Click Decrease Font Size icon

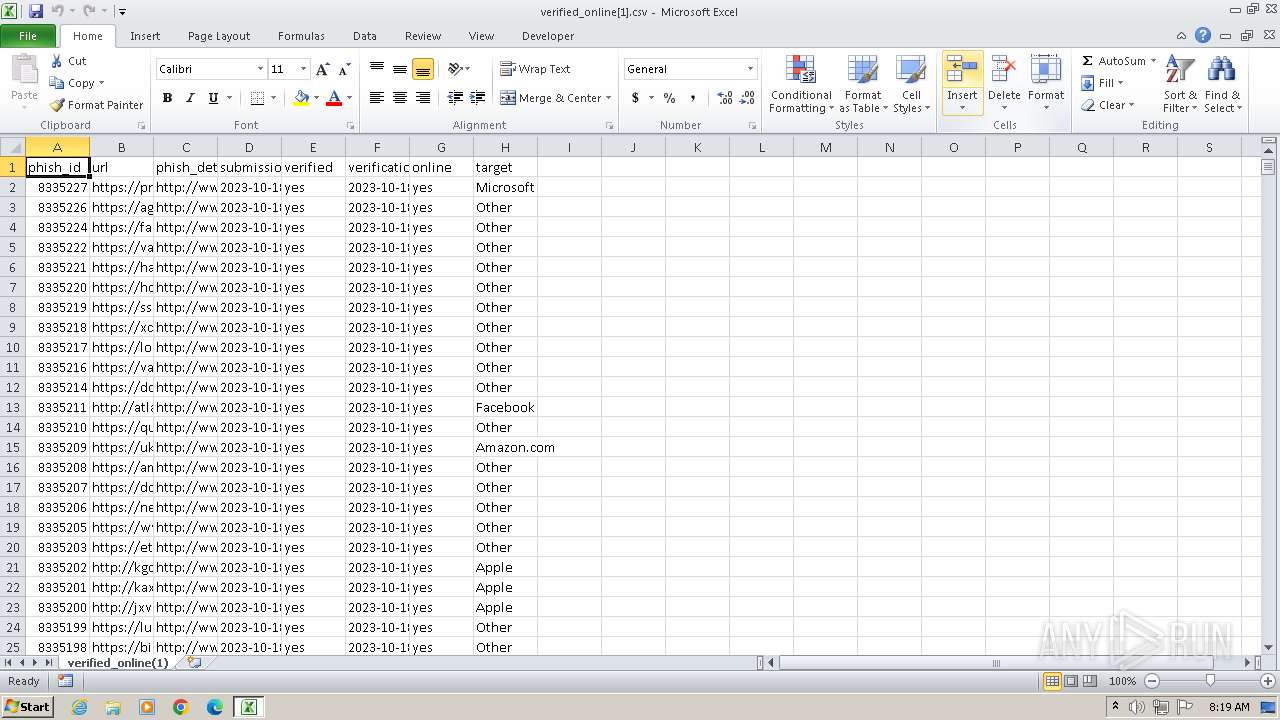click(x=344, y=69)
